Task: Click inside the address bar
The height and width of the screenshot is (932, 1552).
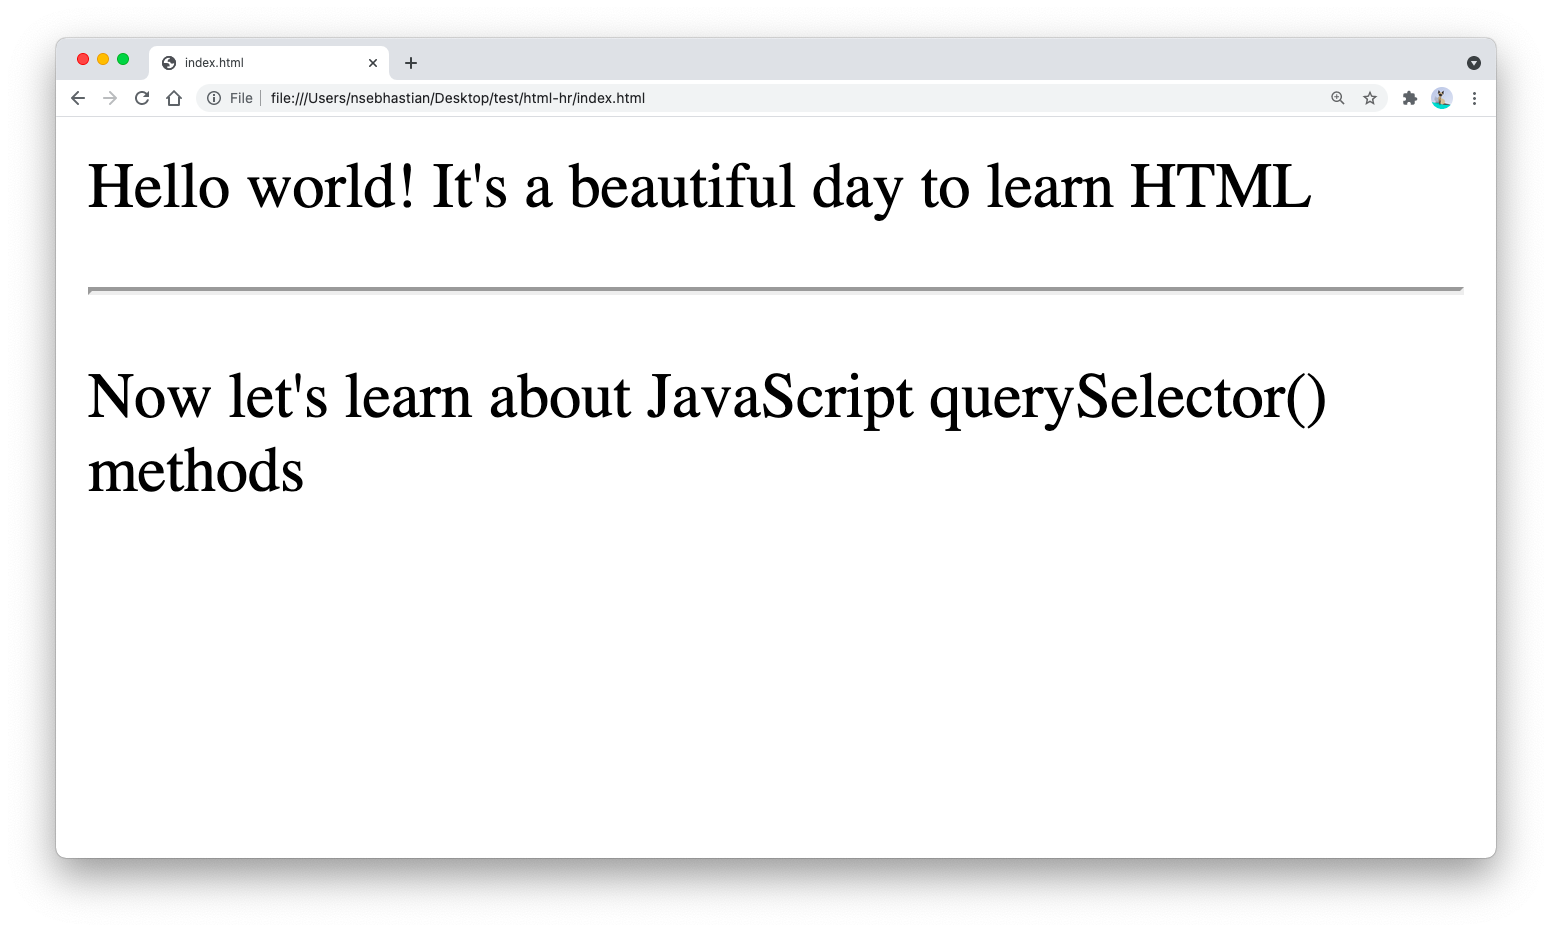Action: point(700,98)
